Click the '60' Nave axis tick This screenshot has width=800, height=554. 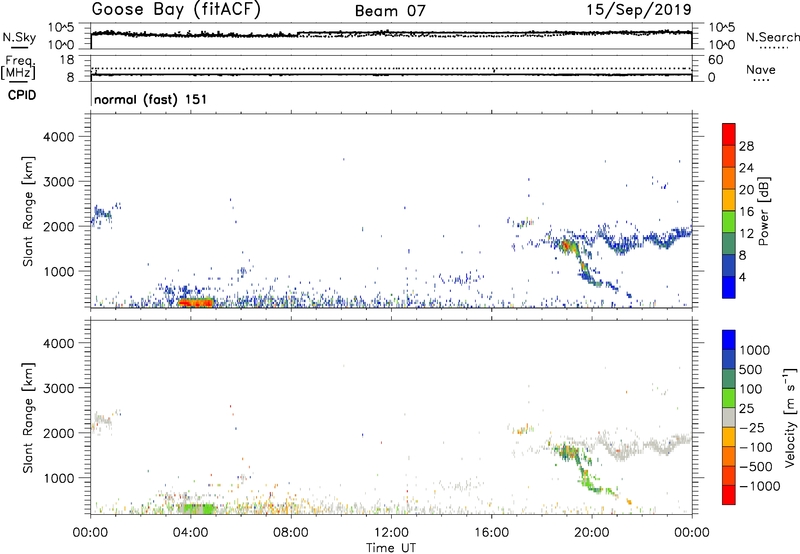click(x=716, y=60)
